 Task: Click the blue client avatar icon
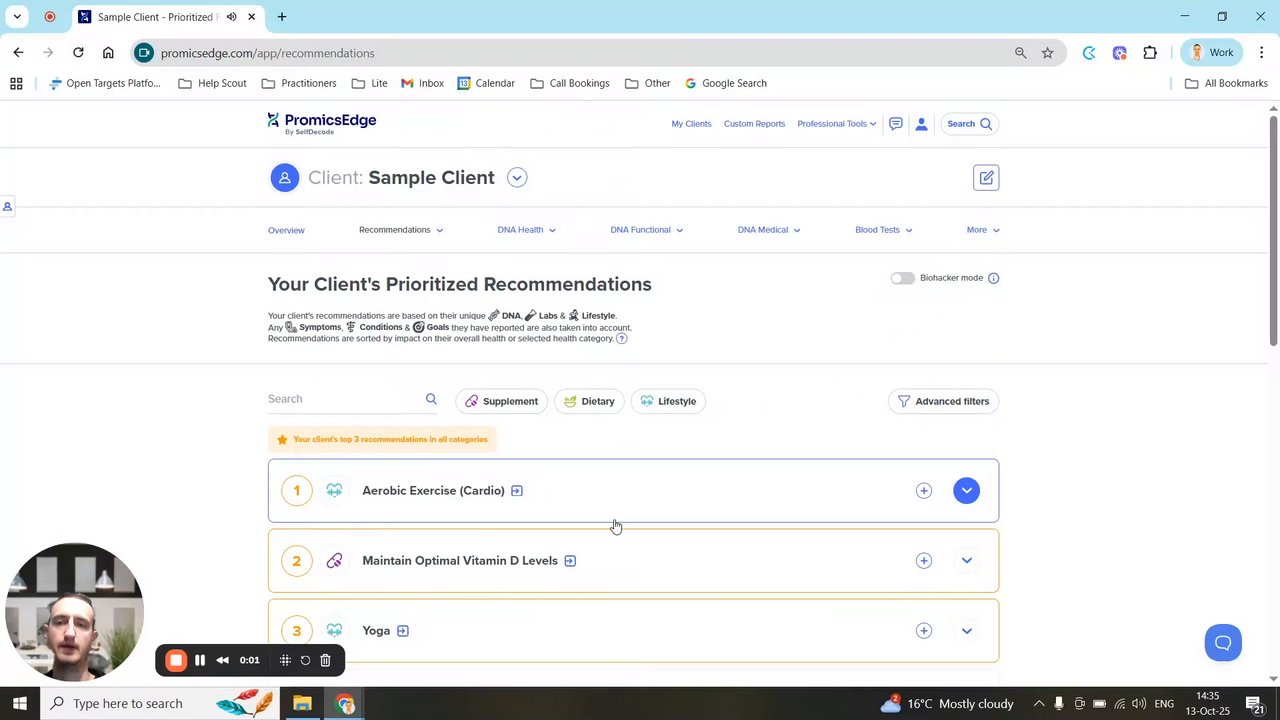coord(284,178)
